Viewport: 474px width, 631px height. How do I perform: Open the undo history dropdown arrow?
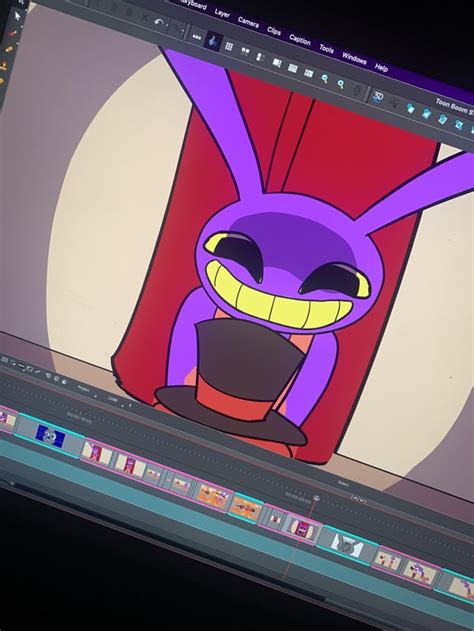[167, 26]
